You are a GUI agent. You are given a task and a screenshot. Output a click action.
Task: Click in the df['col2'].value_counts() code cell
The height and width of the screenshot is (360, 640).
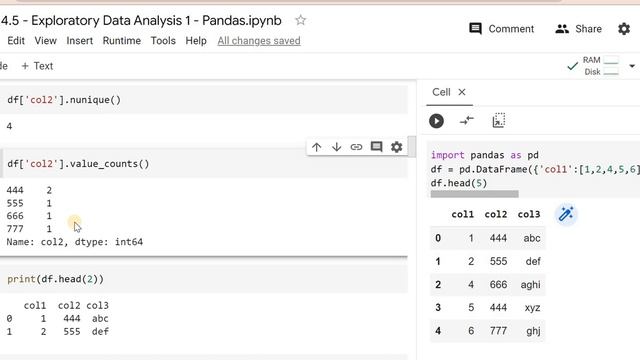click(204, 164)
